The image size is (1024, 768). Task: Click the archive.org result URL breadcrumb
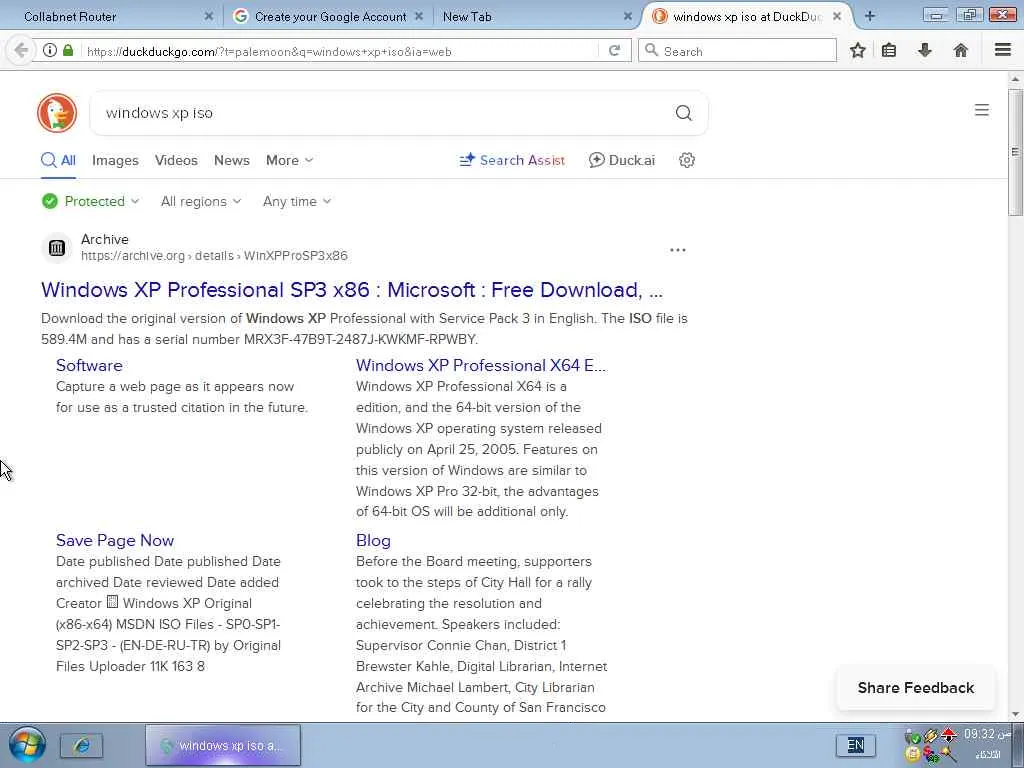point(214,256)
